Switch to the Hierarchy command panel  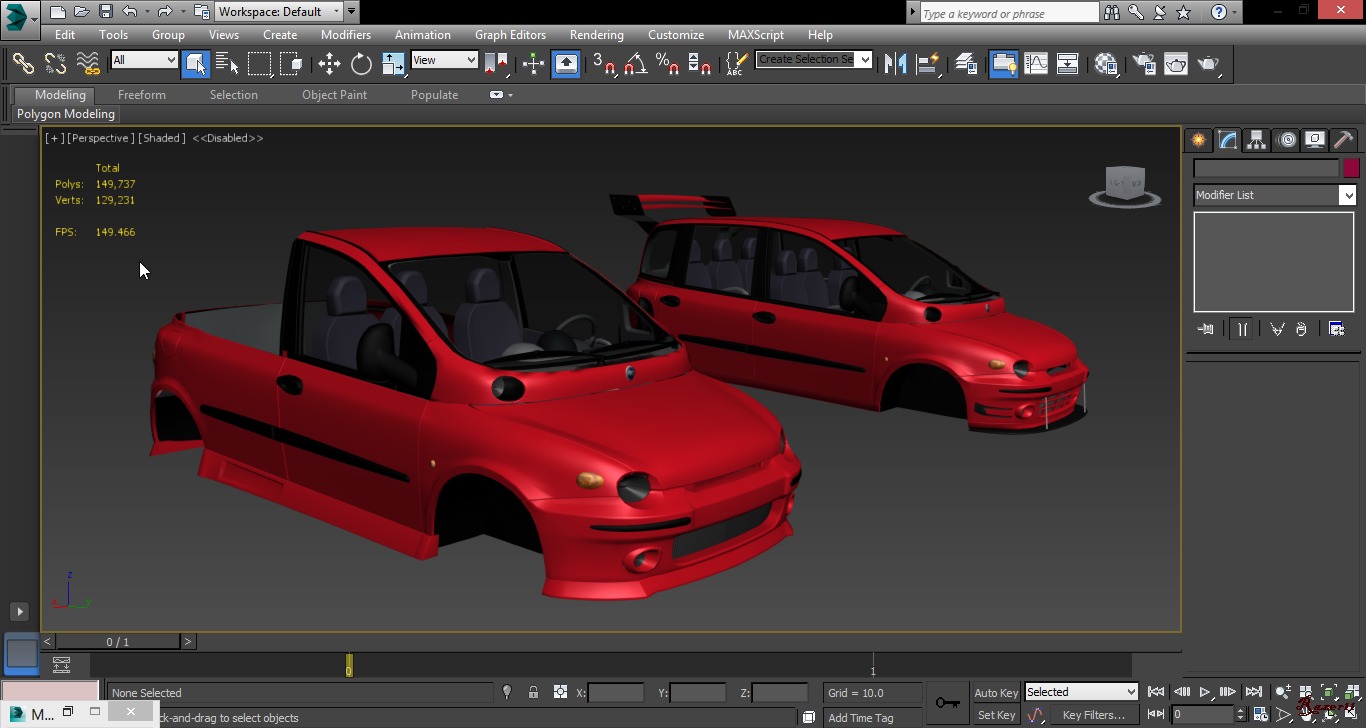(x=1256, y=140)
